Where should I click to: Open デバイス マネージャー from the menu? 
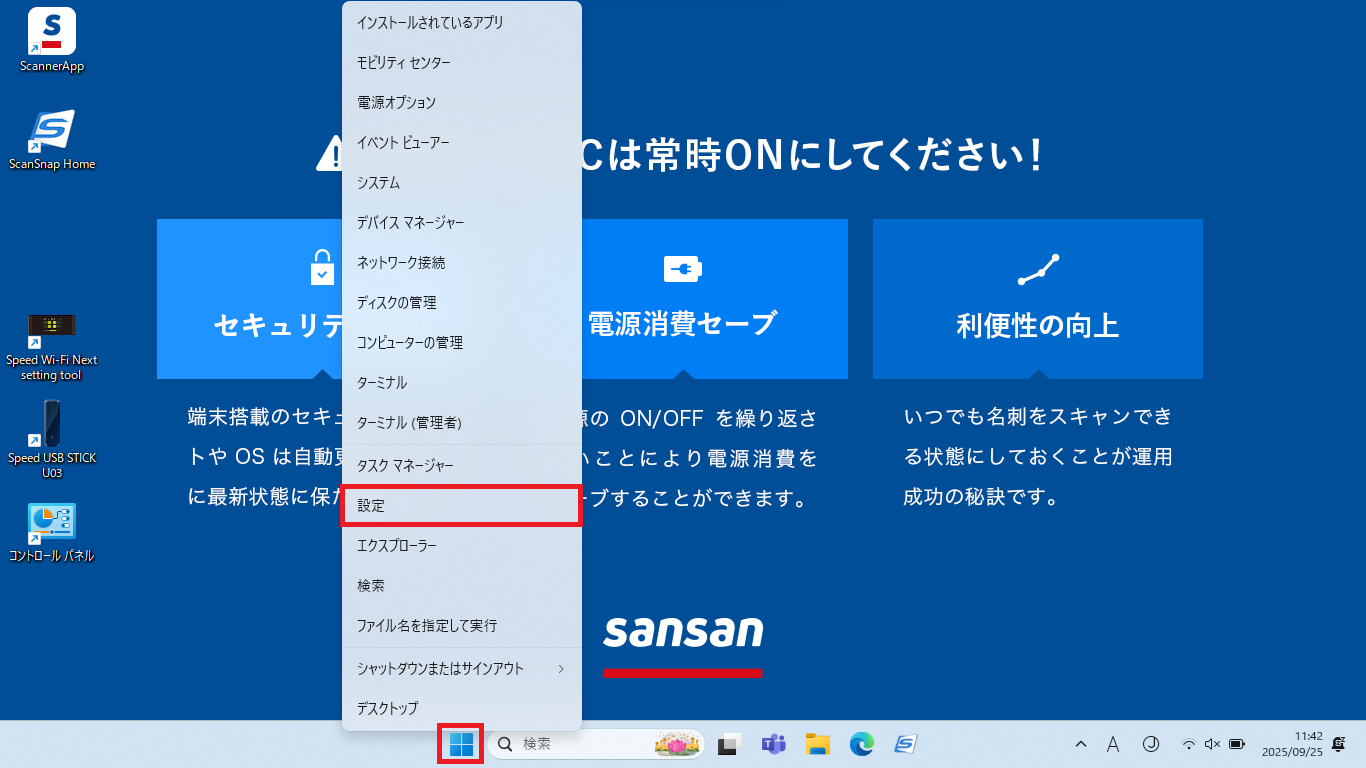tap(462, 222)
